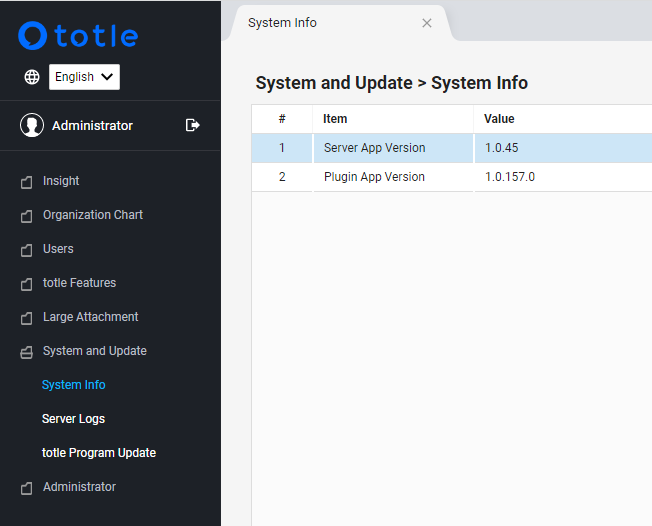Click the Administrator user name at top
Viewport: 652px width, 526px height.
click(x=92, y=126)
